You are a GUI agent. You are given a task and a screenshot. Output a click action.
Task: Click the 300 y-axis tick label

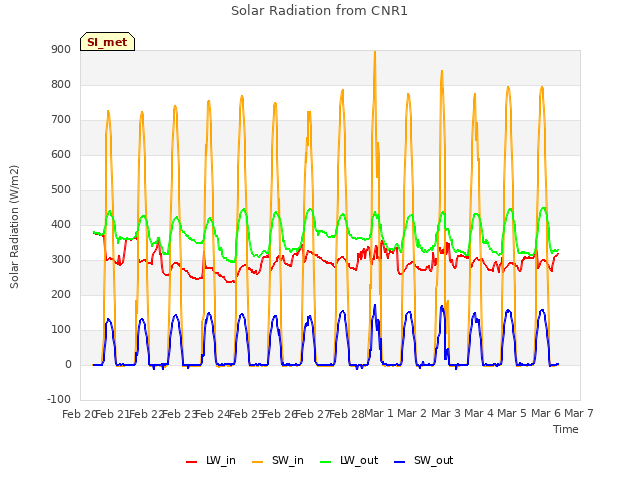[61, 260]
